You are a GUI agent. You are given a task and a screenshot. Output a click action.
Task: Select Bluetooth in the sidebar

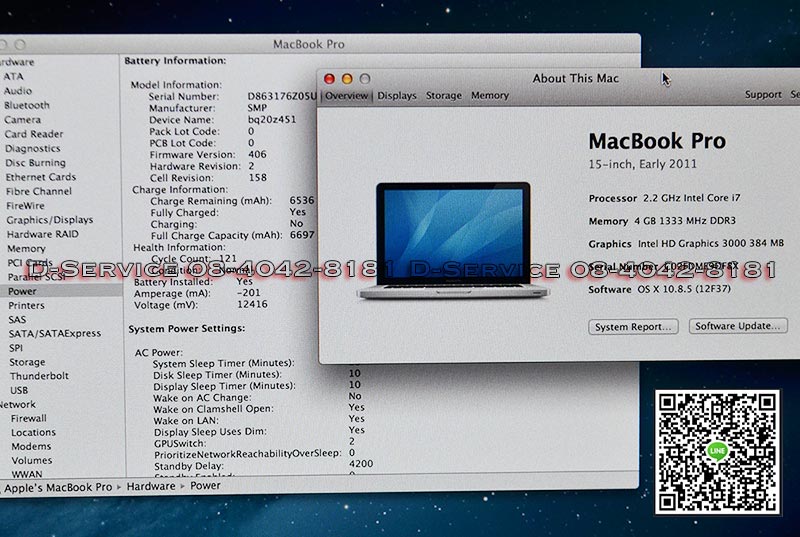(x=27, y=105)
